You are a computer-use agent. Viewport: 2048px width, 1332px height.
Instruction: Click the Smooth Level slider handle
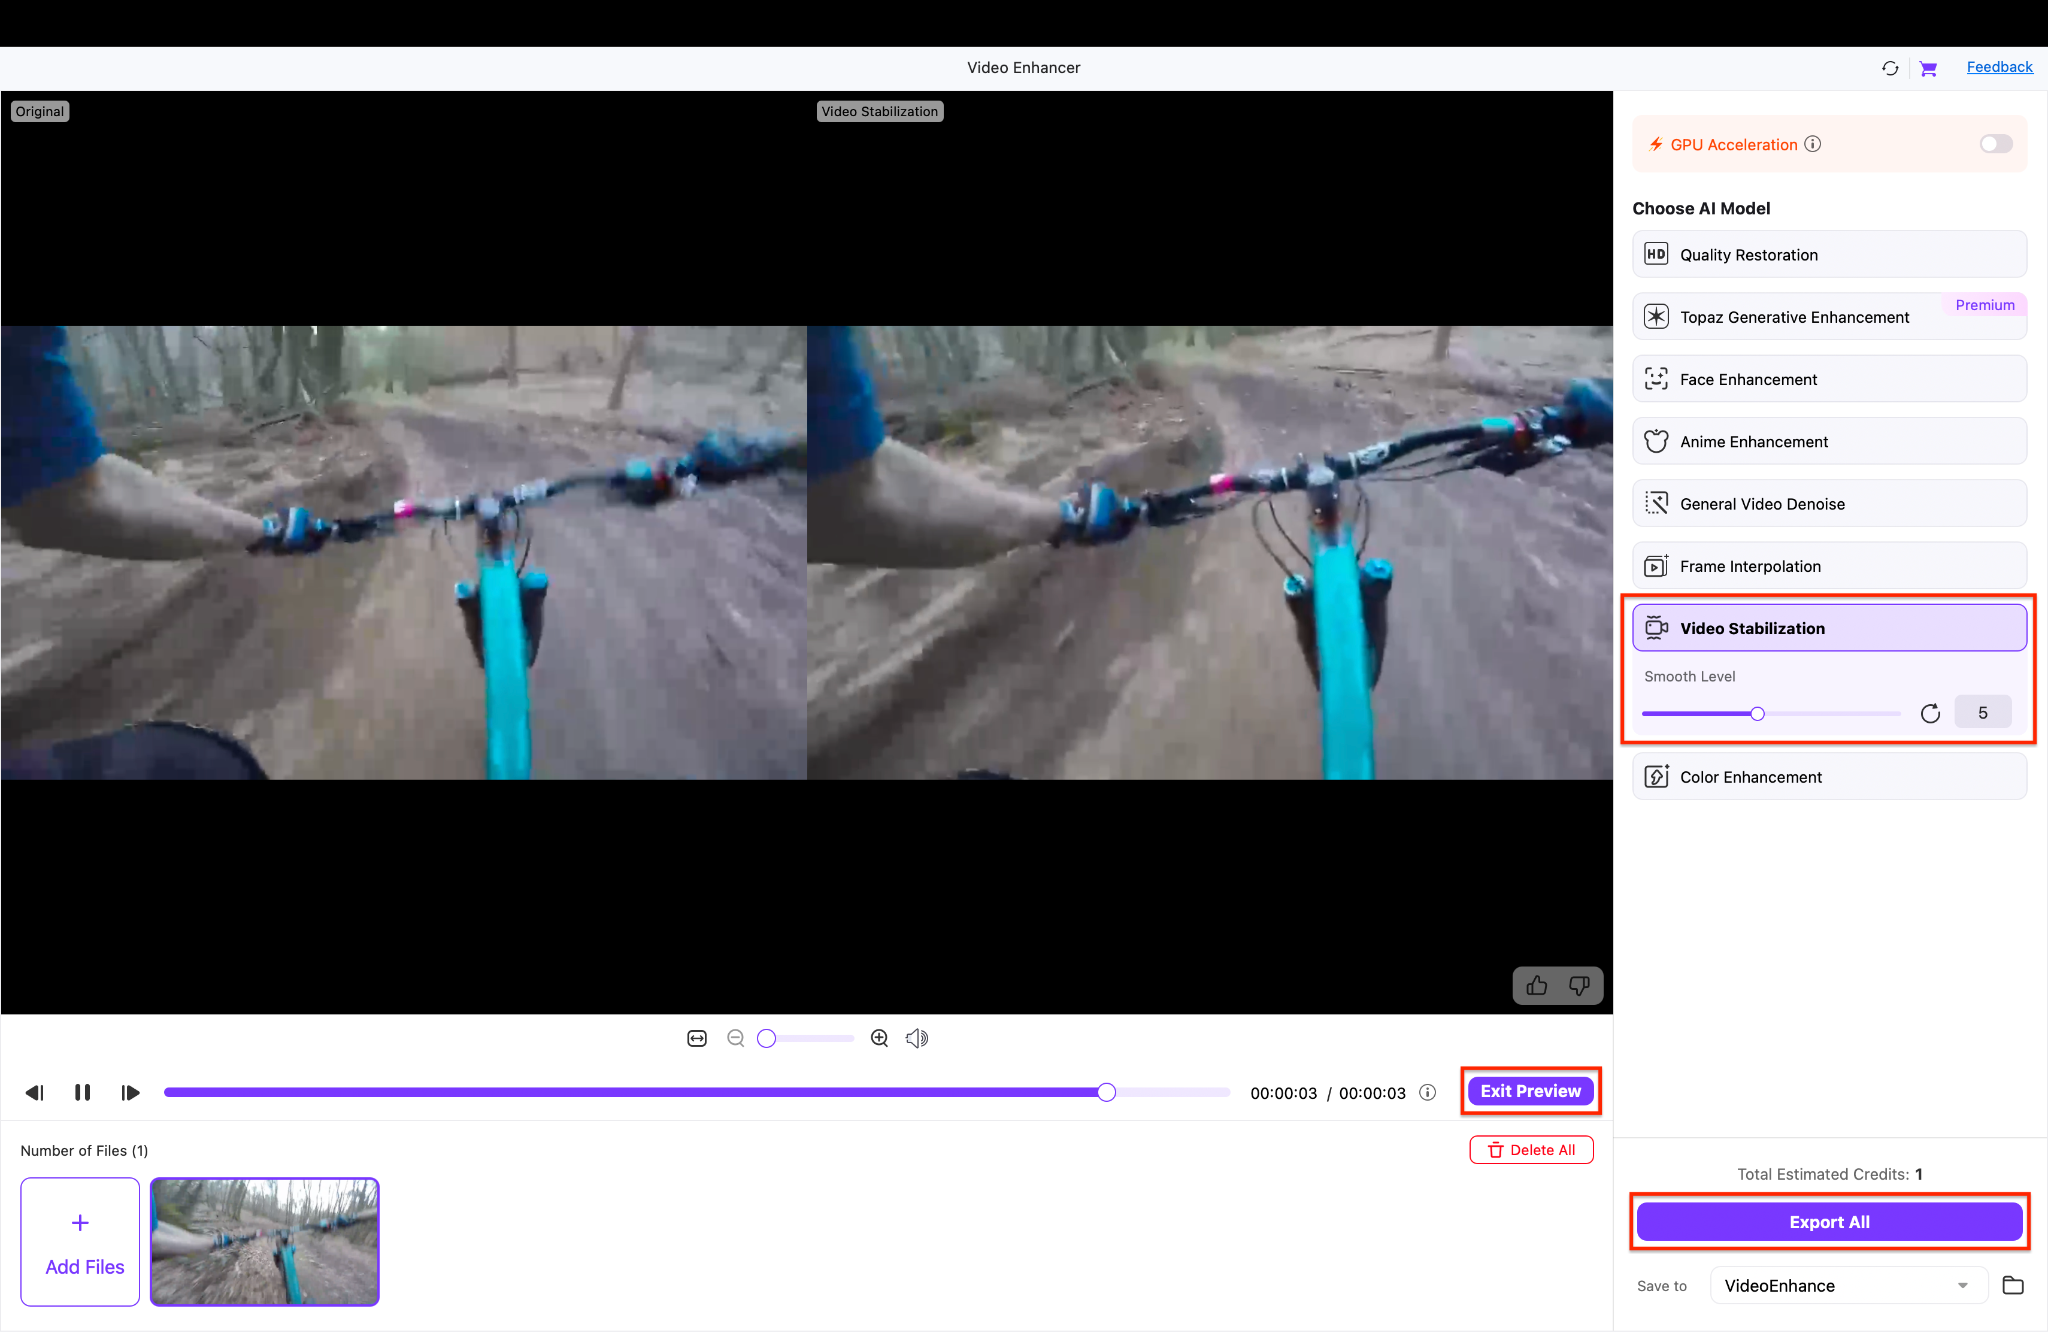point(1757,713)
